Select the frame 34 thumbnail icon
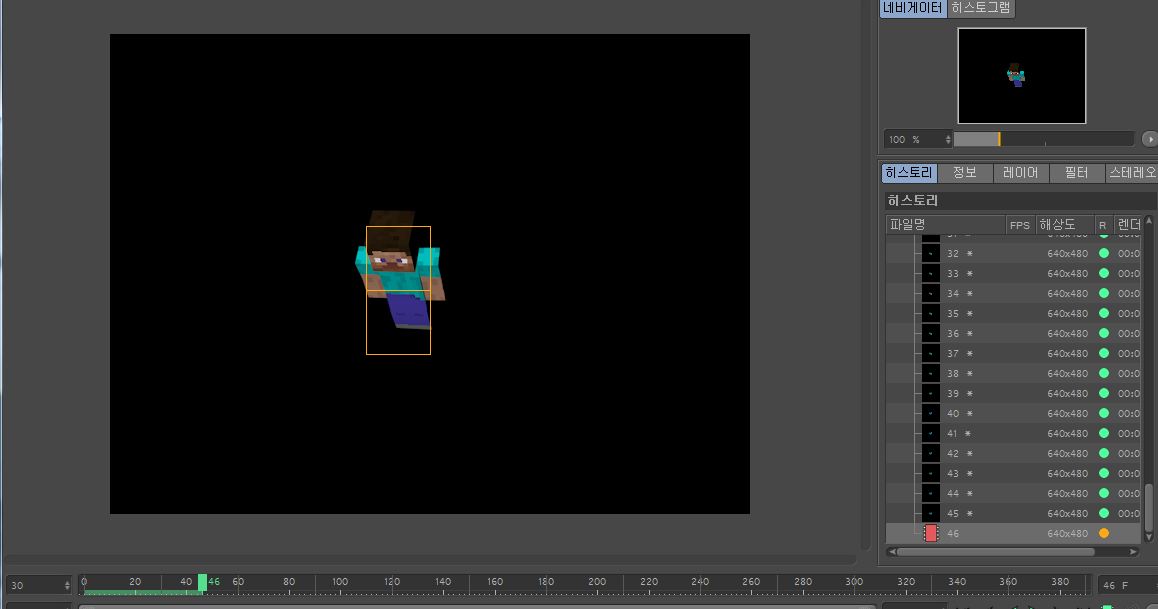Screen dimensions: 1158x609 coord(931,293)
